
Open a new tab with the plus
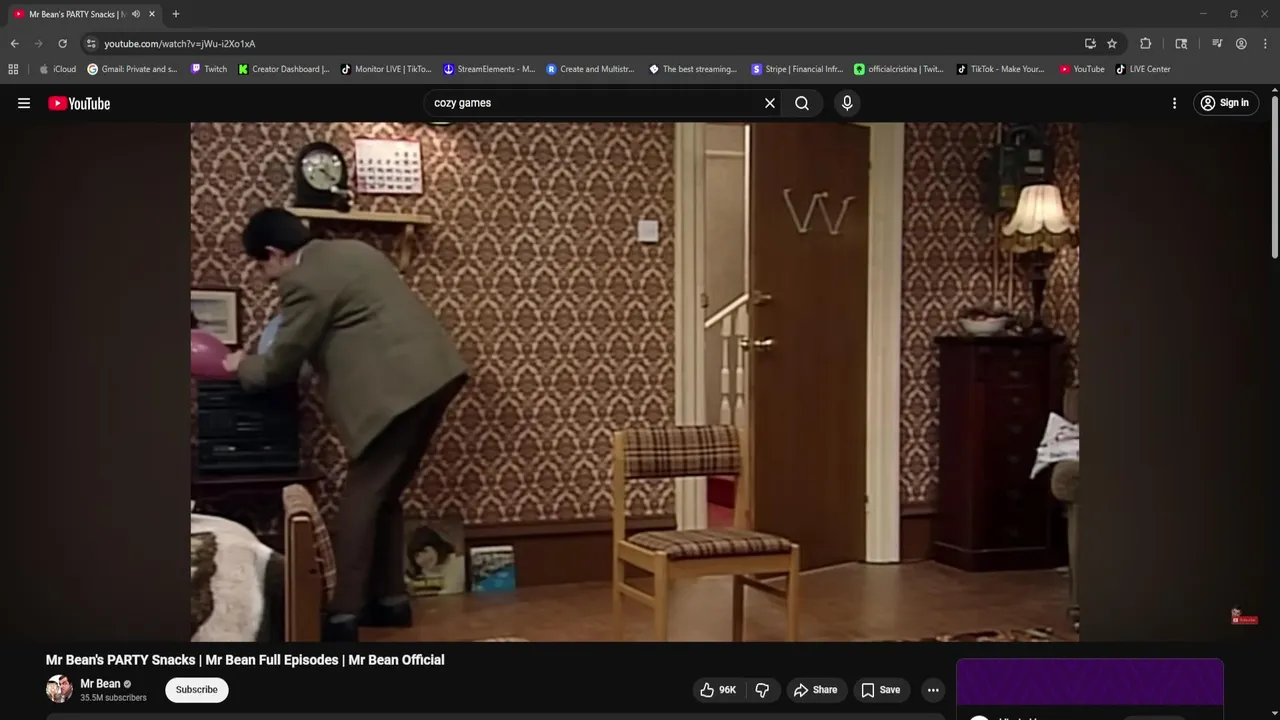(x=176, y=14)
